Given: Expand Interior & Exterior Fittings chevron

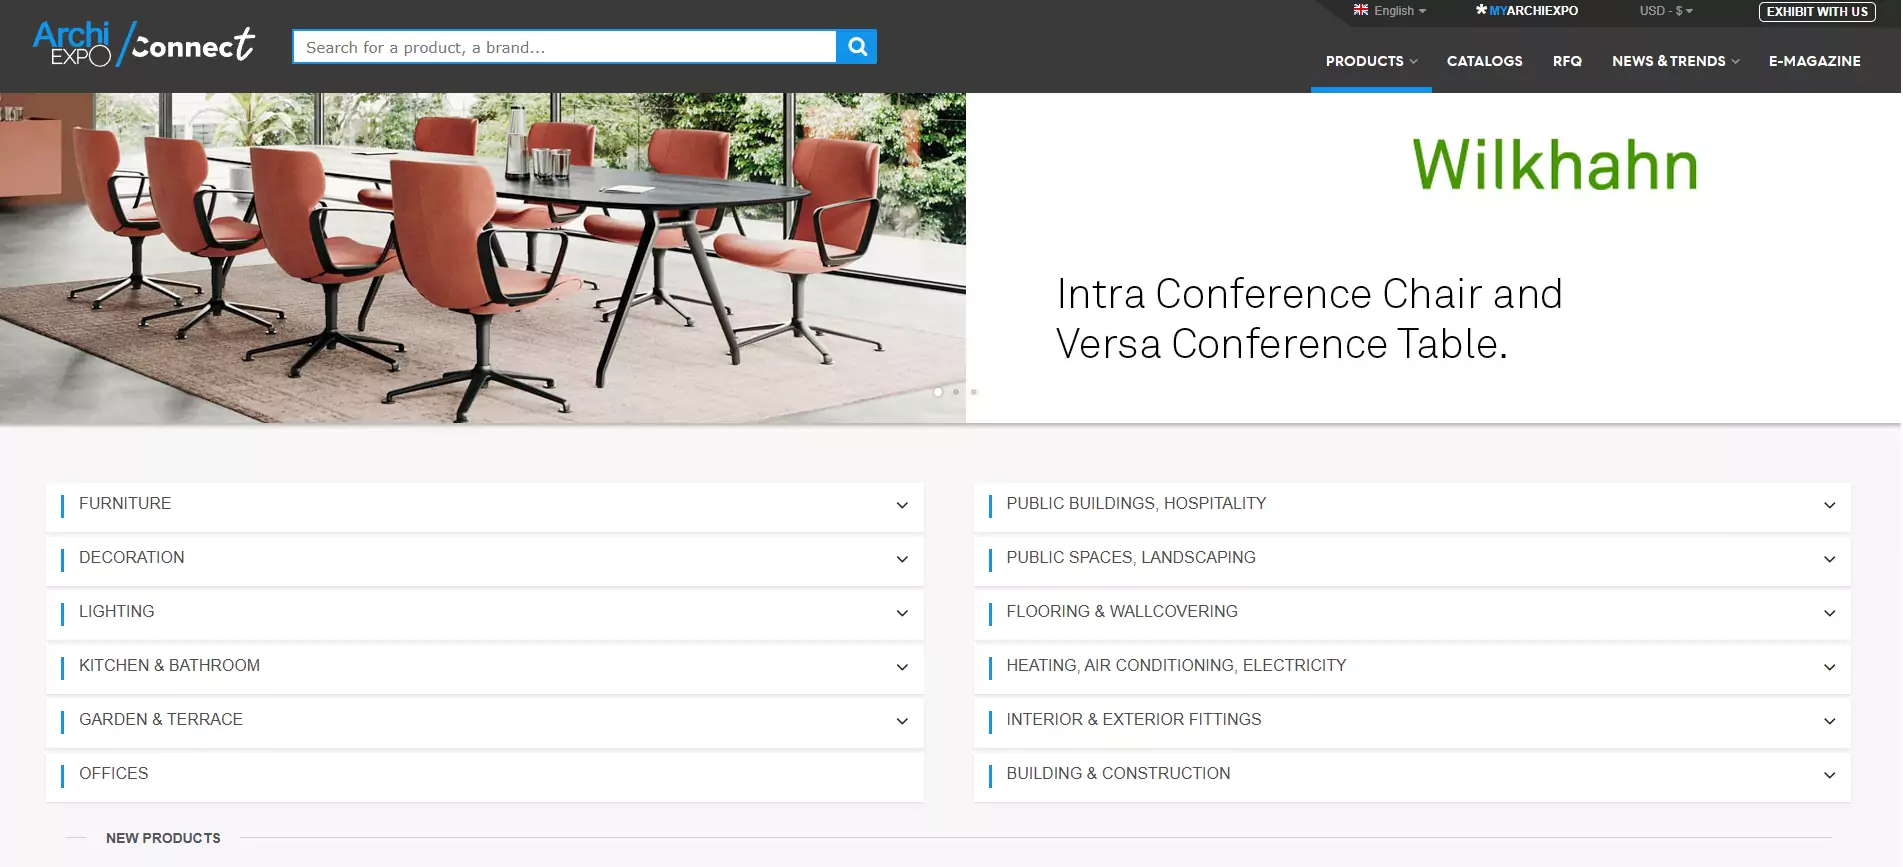Looking at the screenshot, I should click(1829, 721).
